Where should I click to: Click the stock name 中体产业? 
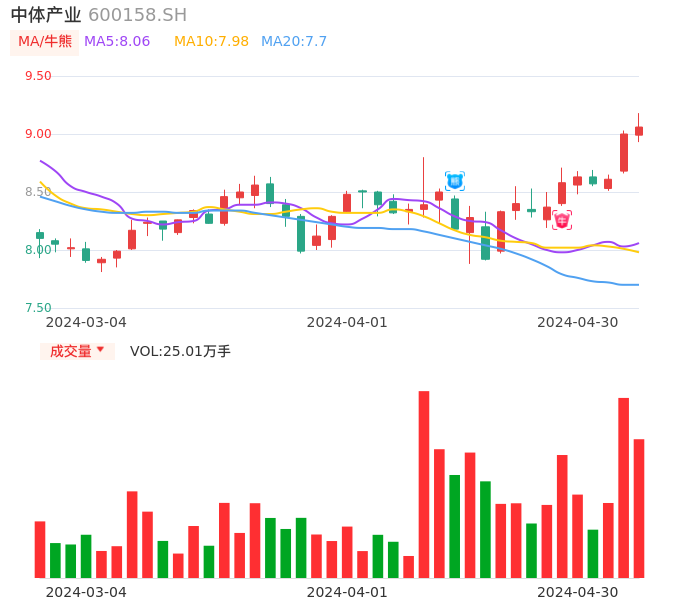coord(46,15)
